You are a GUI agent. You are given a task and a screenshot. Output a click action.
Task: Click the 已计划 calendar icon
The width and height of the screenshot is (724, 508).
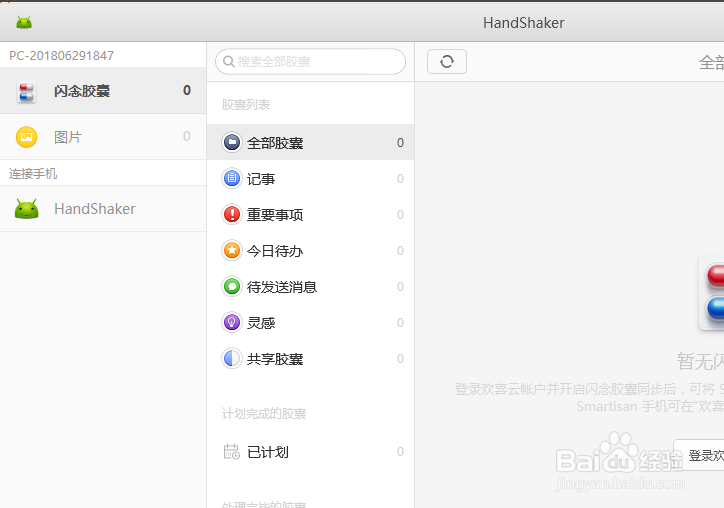click(231, 451)
